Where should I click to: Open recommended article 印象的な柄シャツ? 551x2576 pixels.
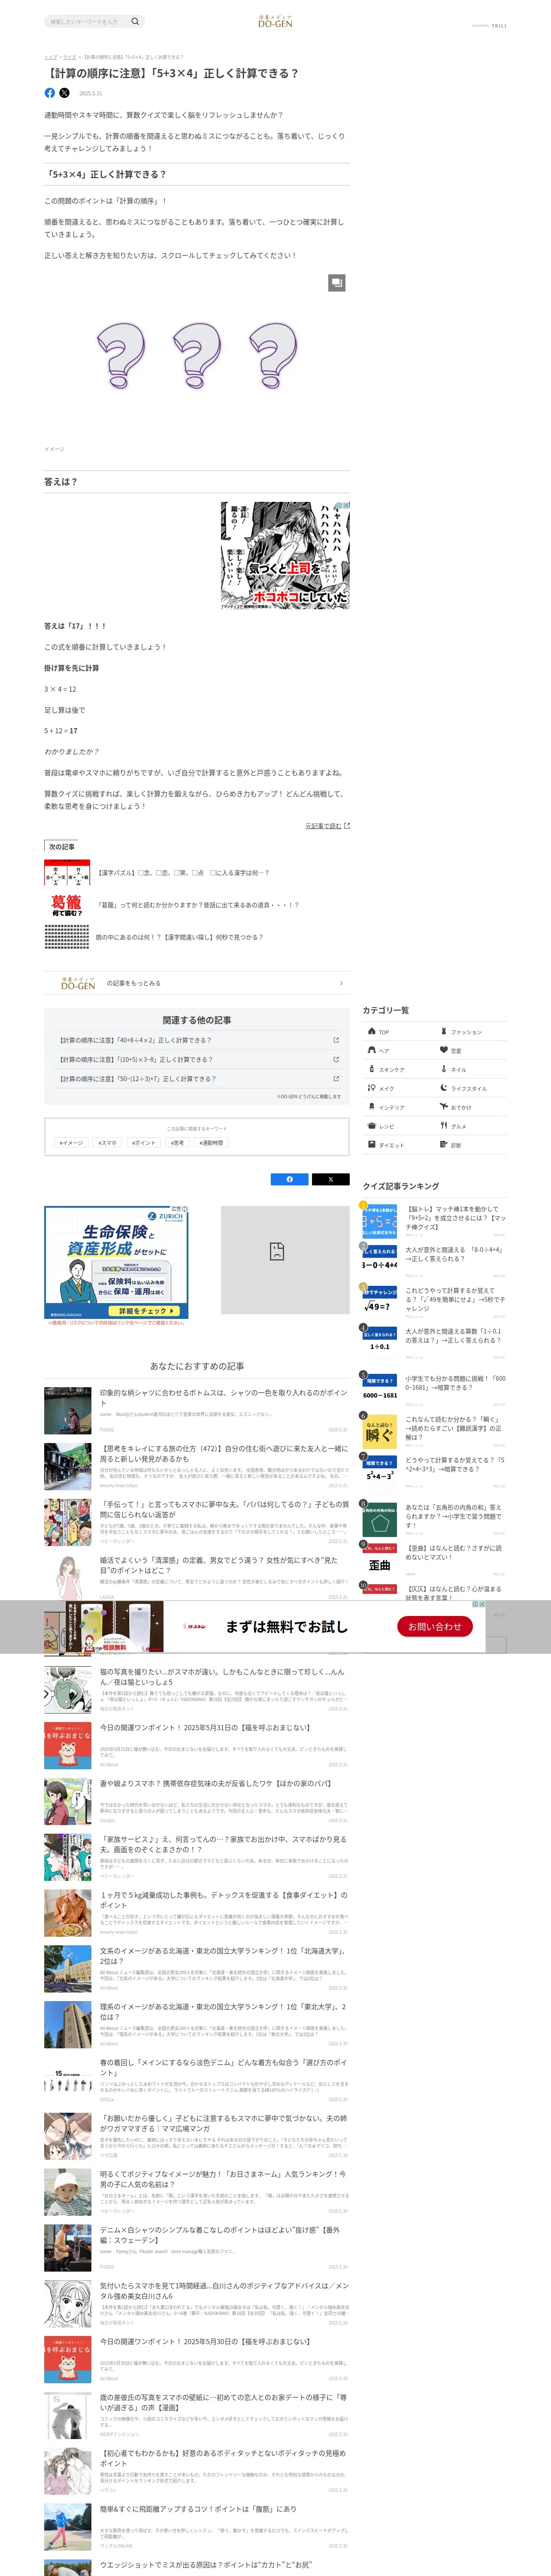coord(196,1410)
